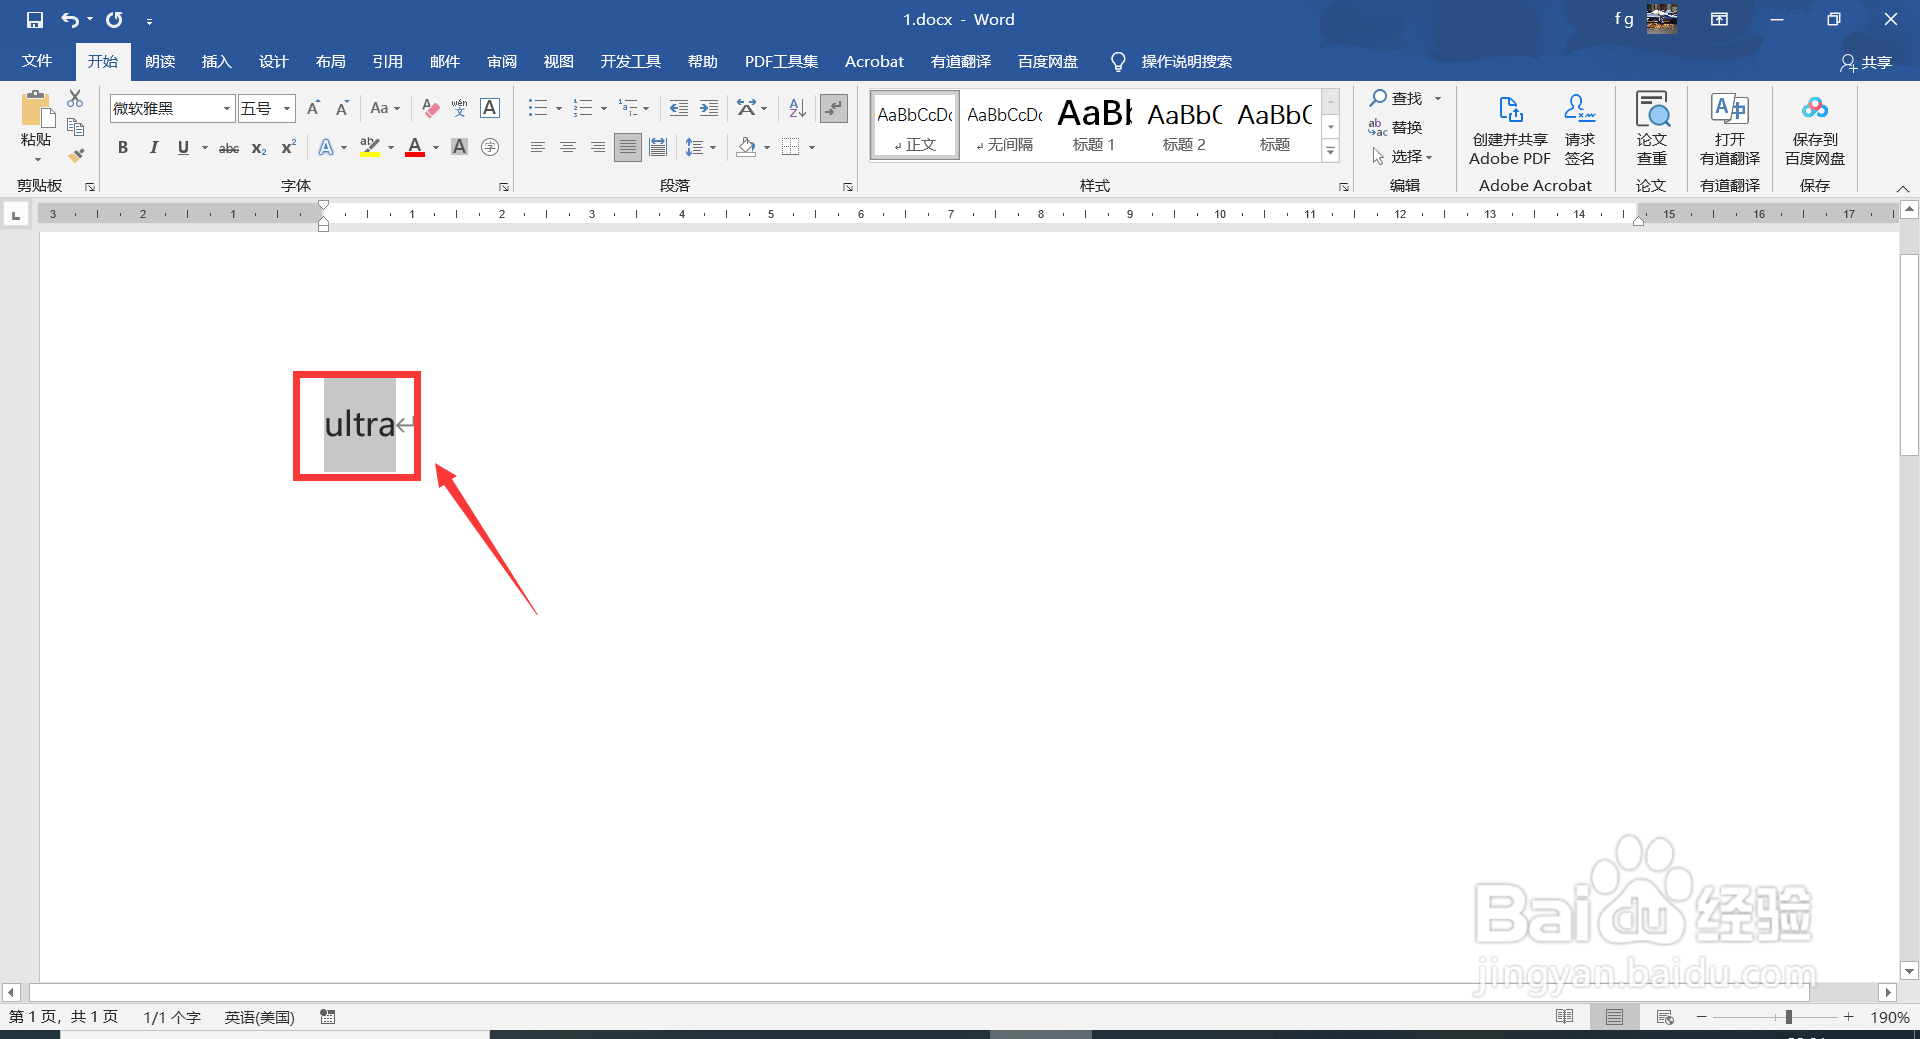Toggle Italic formatting
This screenshot has height=1039, width=1920.
(x=153, y=148)
